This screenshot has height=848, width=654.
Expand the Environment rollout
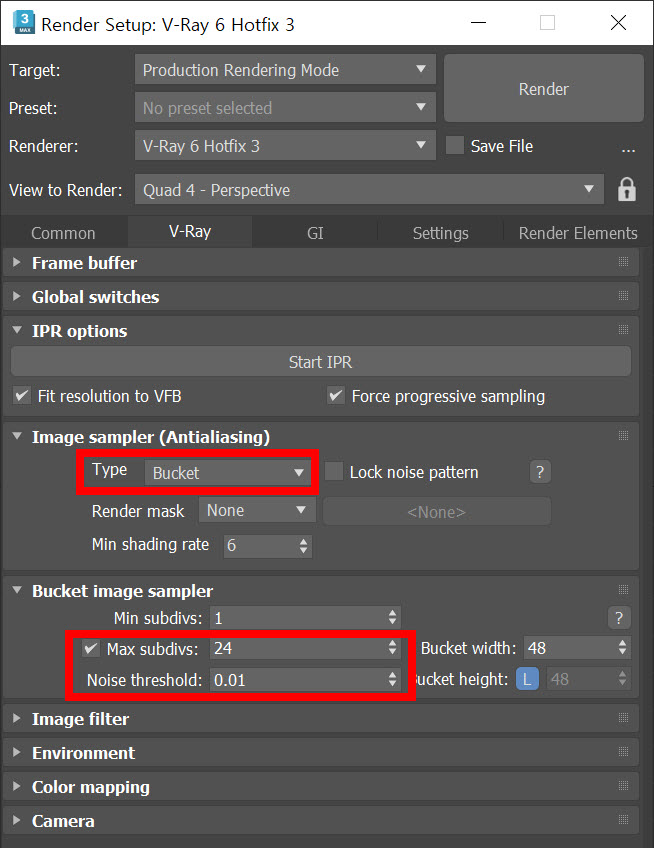(x=17, y=752)
